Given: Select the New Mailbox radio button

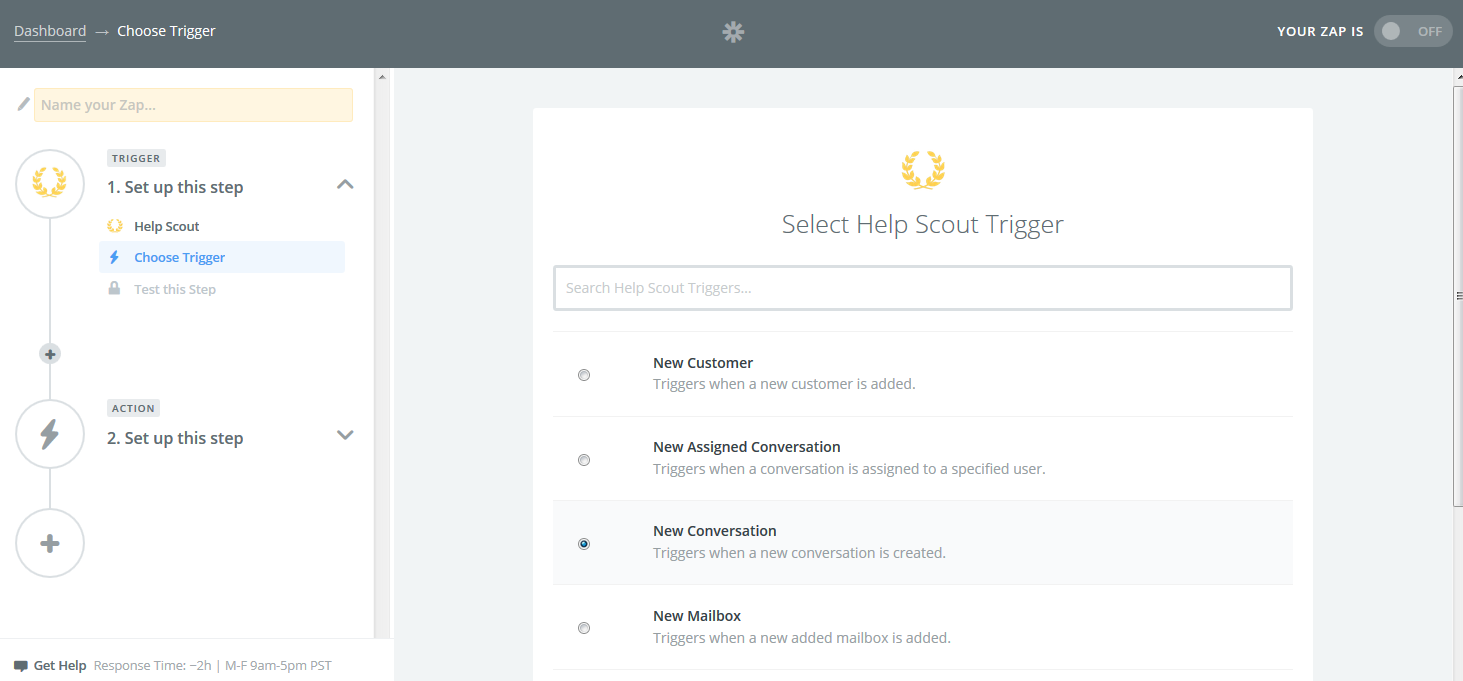Looking at the screenshot, I should click(584, 628).
